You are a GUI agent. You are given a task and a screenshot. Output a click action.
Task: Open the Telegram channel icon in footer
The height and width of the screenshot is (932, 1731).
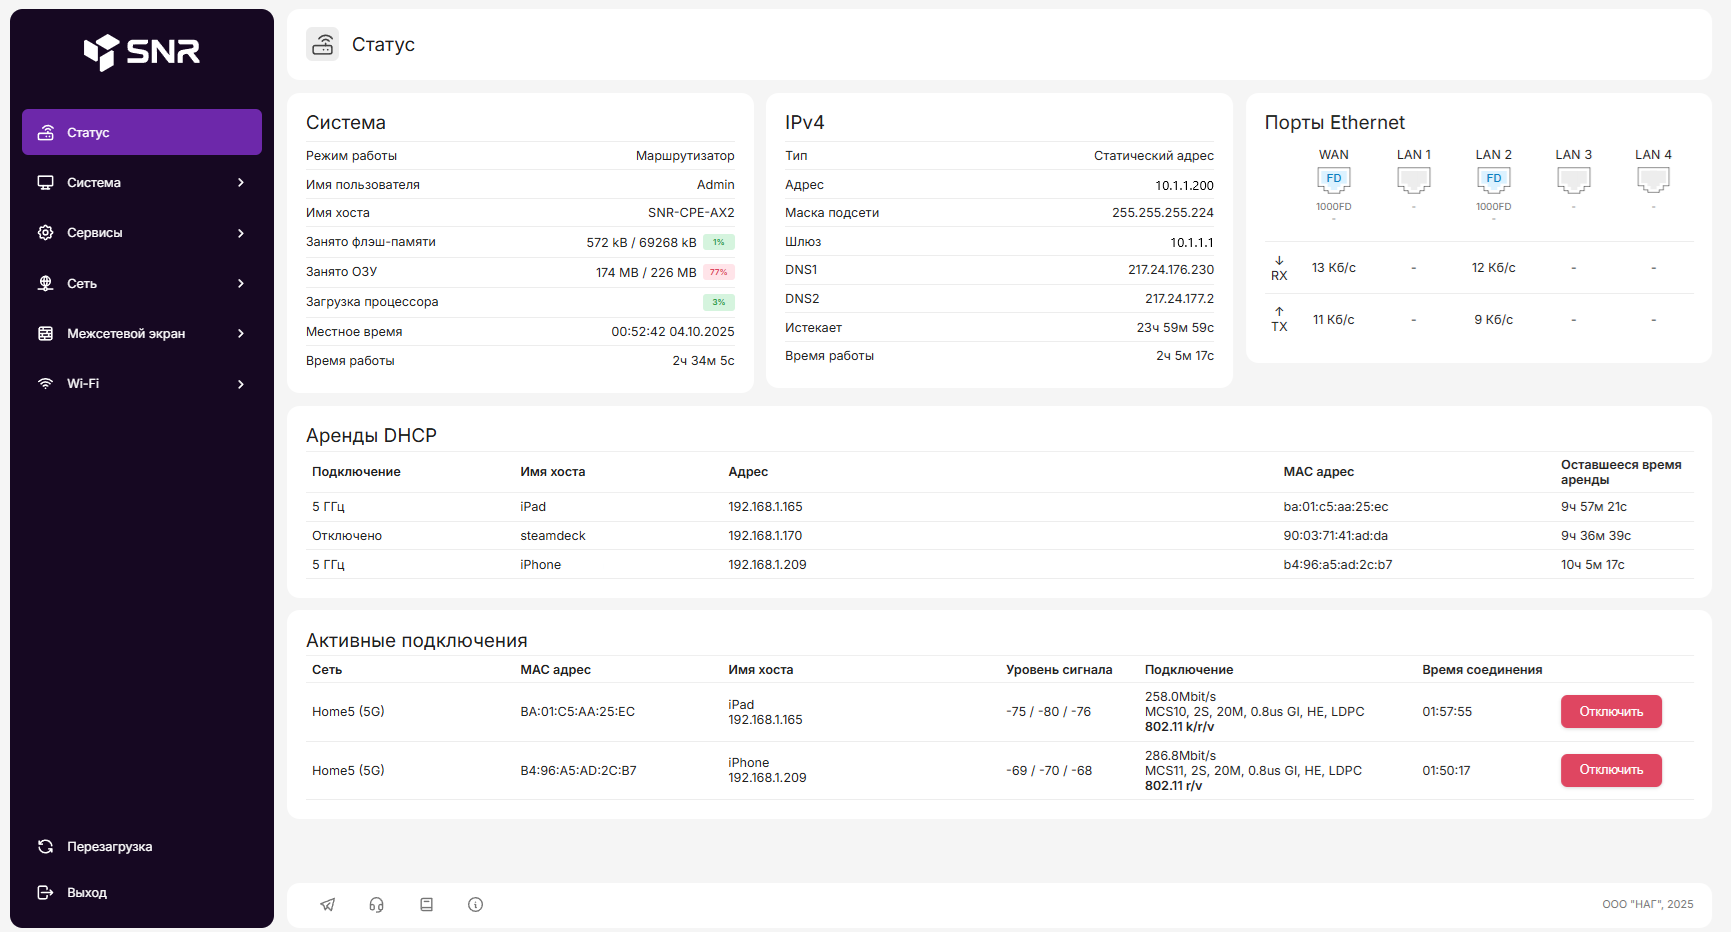click(x=327, y=905)
